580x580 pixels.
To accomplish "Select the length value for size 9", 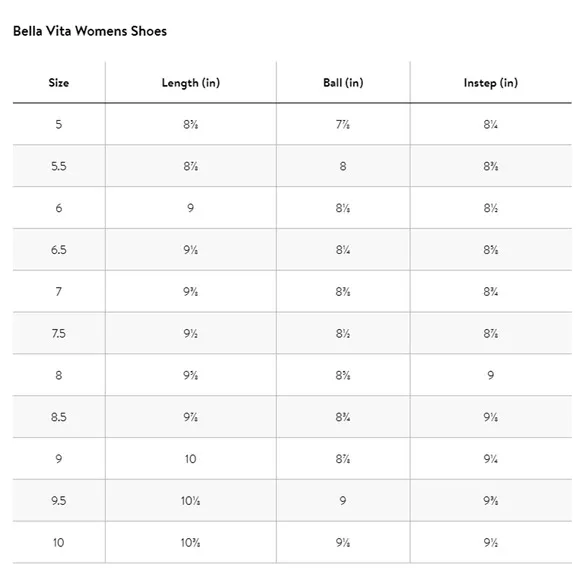I will coord(191,459).
